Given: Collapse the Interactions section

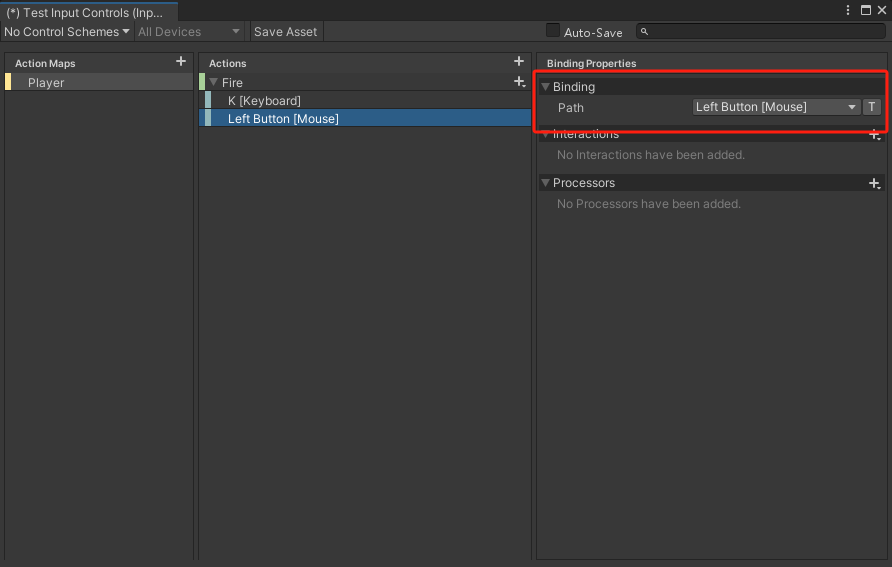Looking at the screenshot, I should click(546, 135).
